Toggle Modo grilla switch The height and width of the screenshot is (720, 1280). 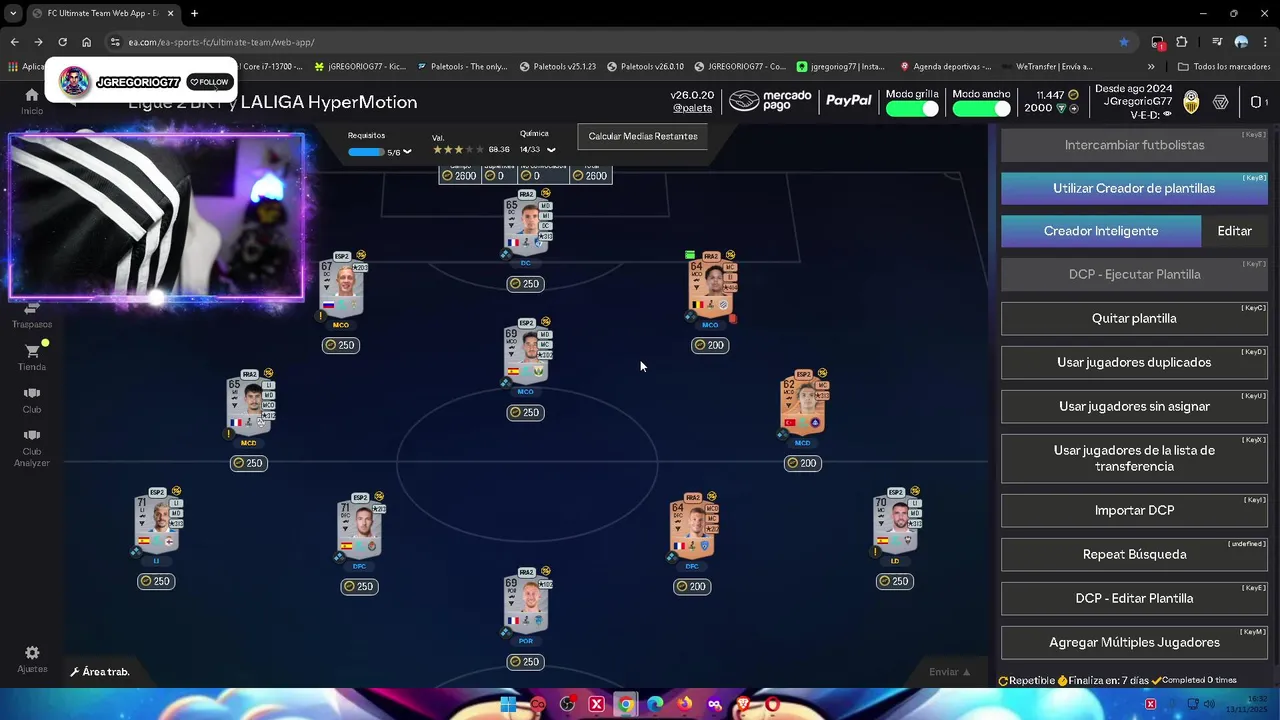[x=912, y=109]
